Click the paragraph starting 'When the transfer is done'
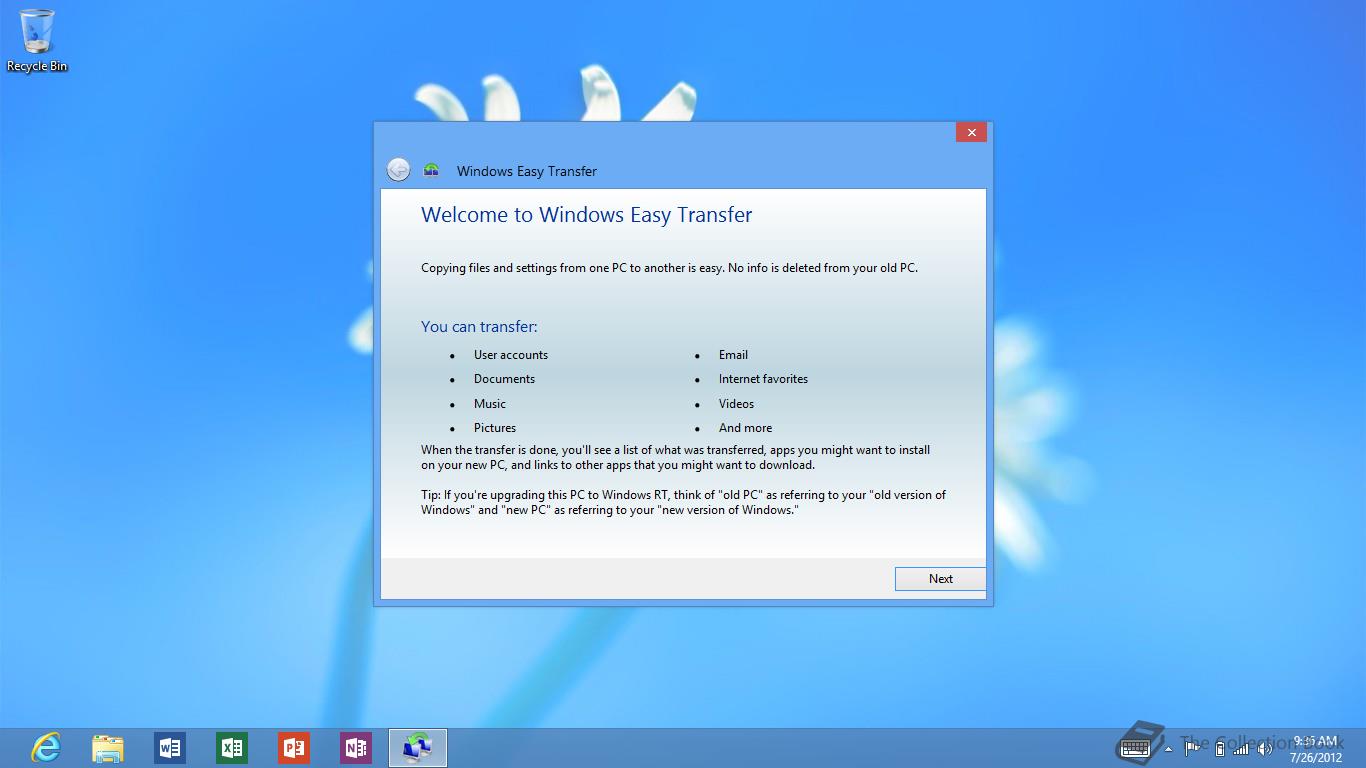 [x=675, y=458]
